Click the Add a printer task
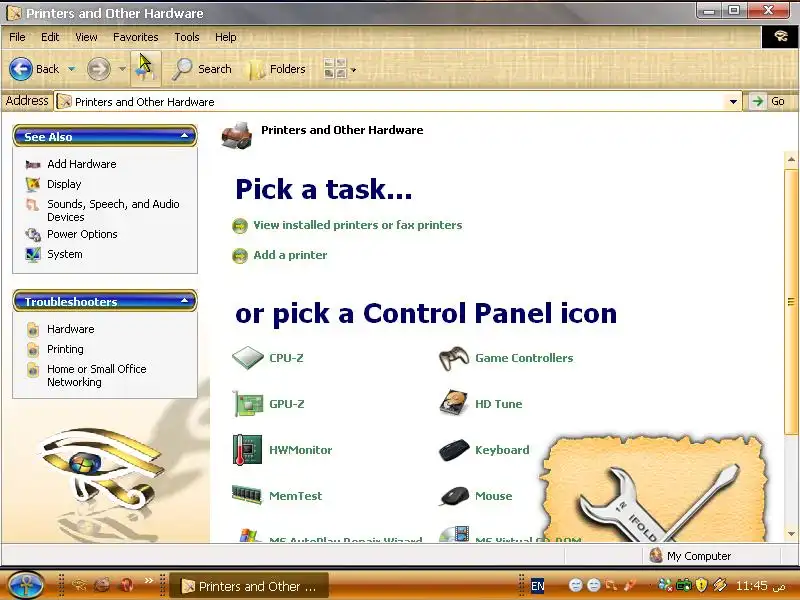The width and height of the screenshot is (800, 600). point(290,255)
